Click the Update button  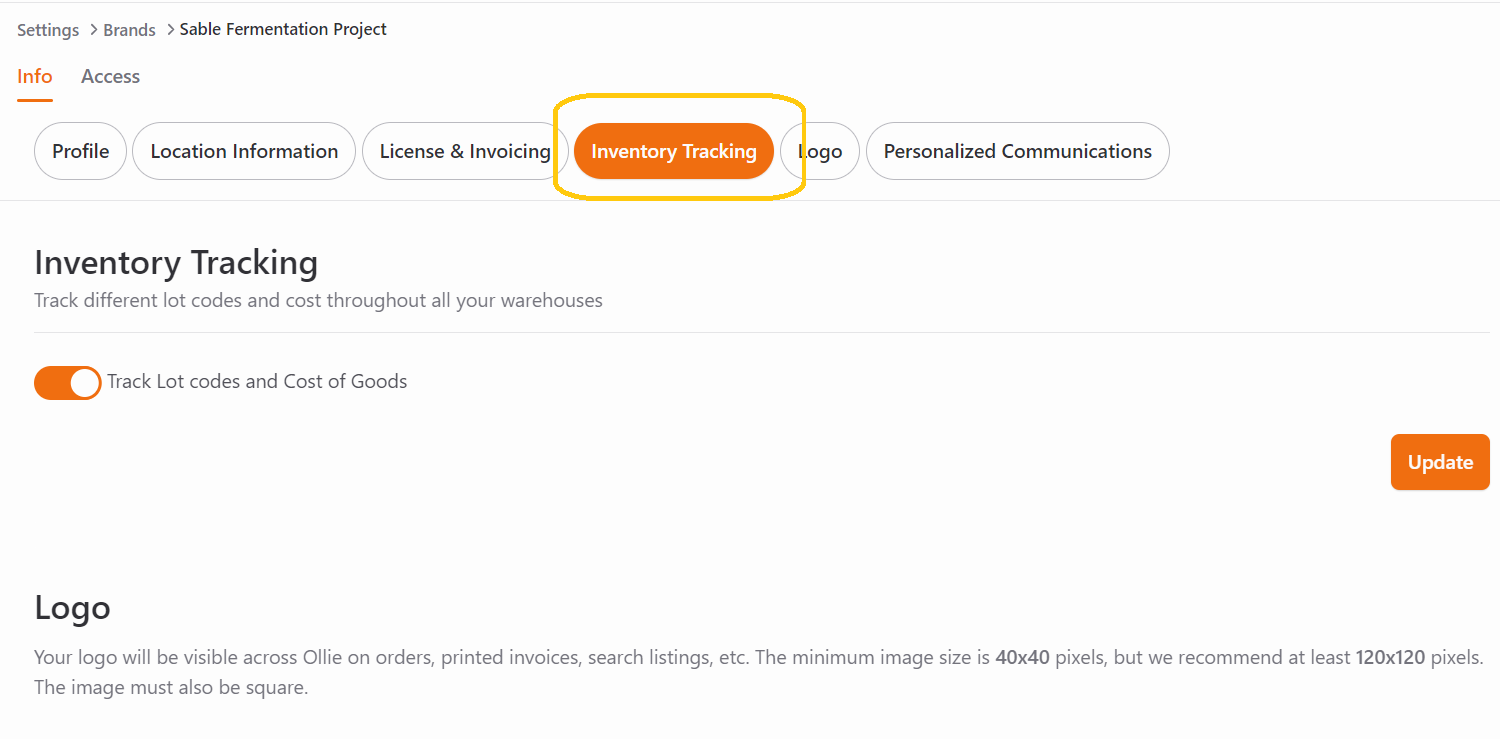1440,462
